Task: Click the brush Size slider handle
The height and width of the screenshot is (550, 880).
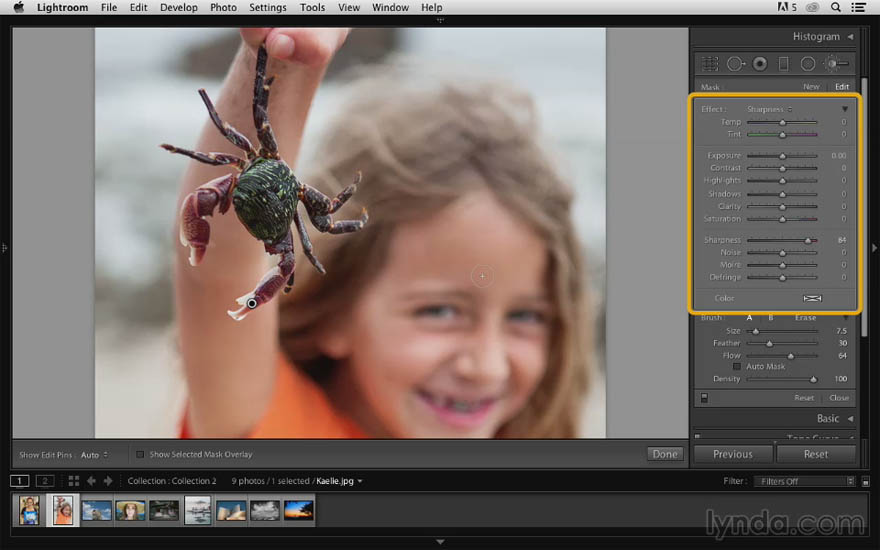Action: tap(756, 331)
